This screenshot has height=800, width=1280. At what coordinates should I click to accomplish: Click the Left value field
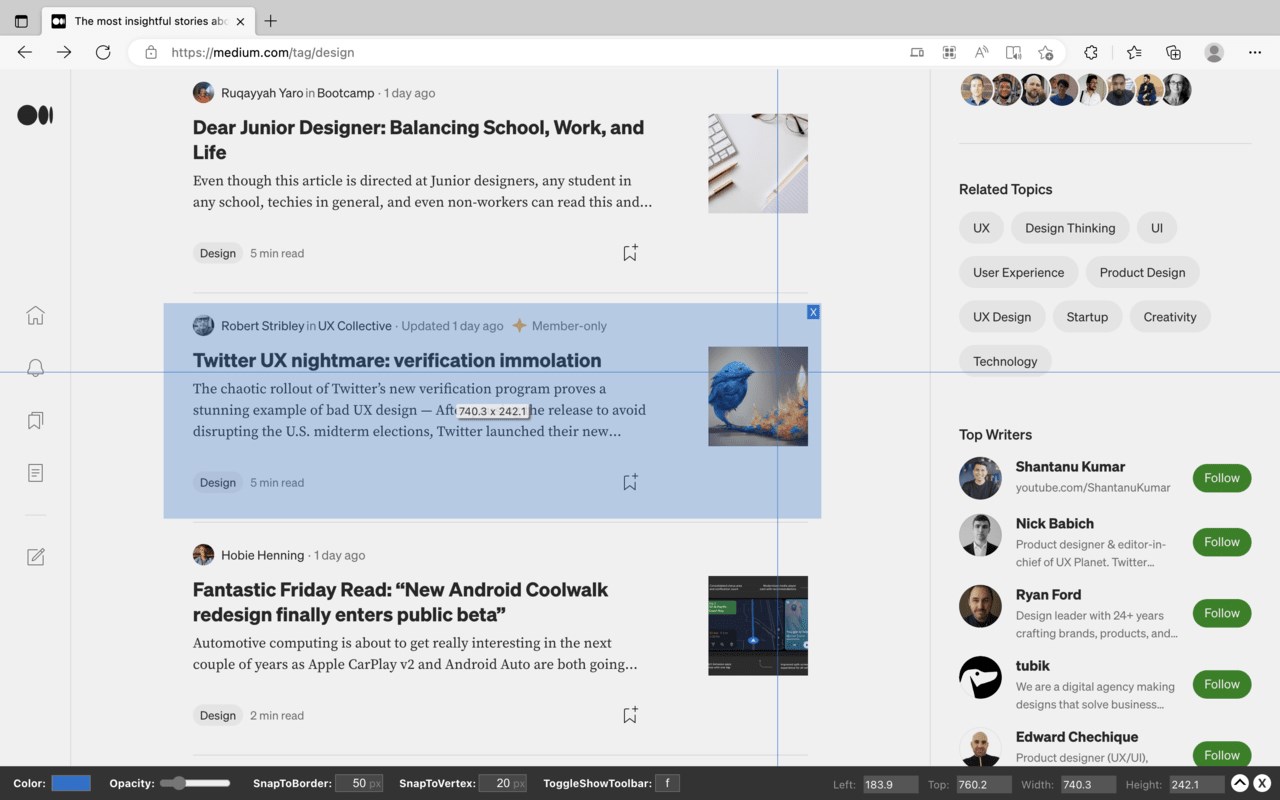890,784
